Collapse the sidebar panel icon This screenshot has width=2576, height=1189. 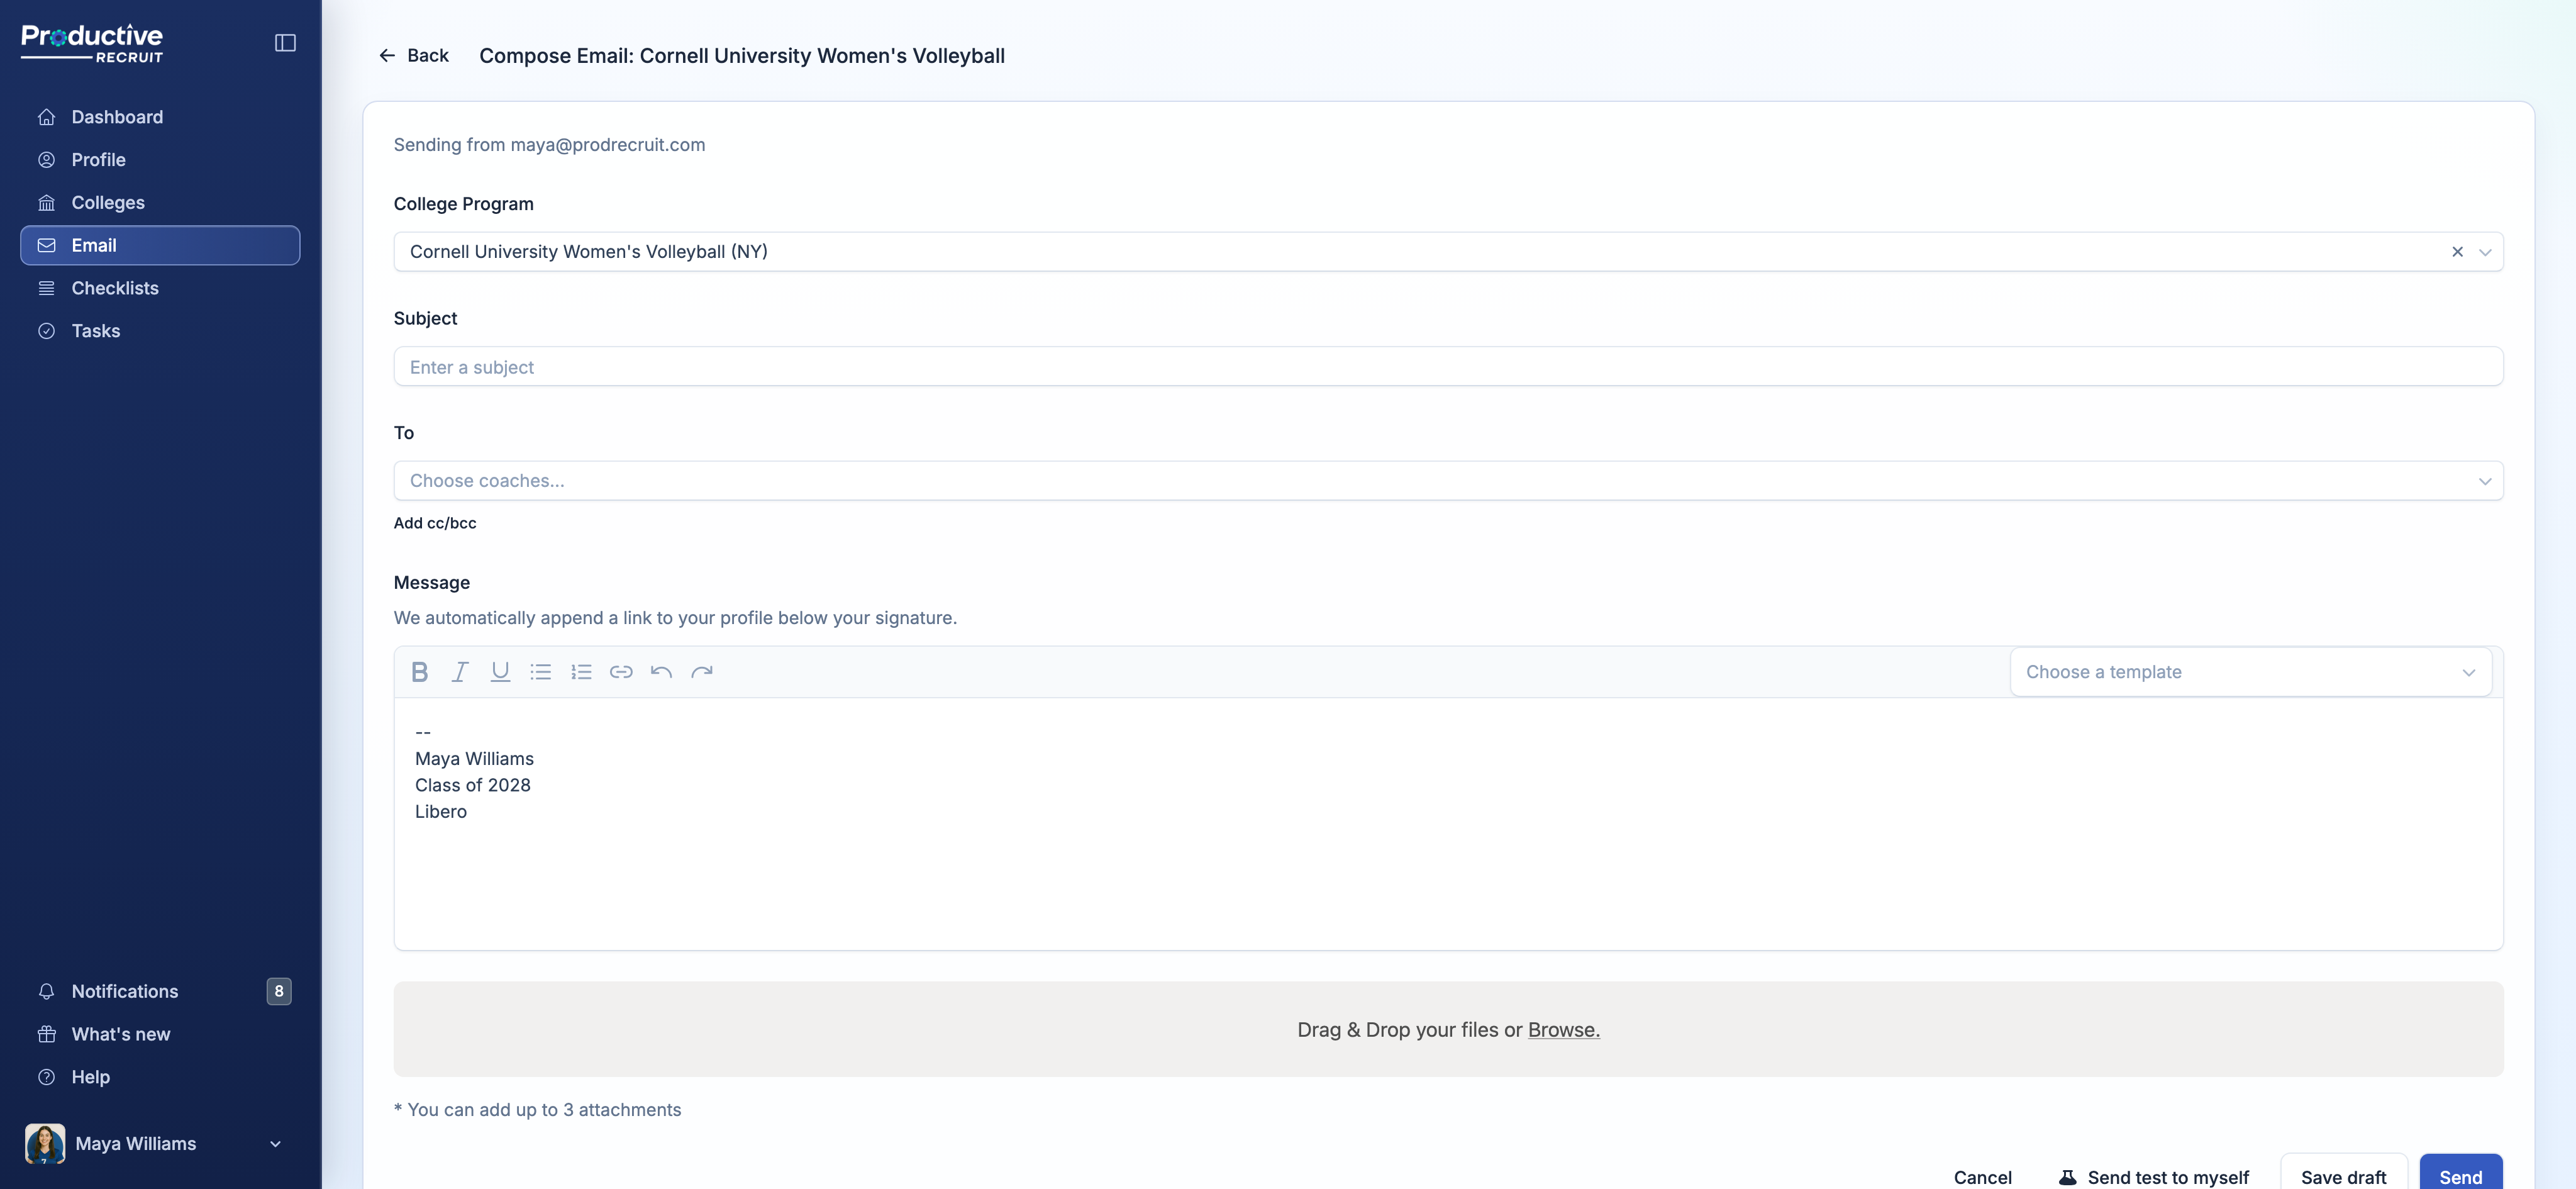pyautogui.click(x=285, y=43)
